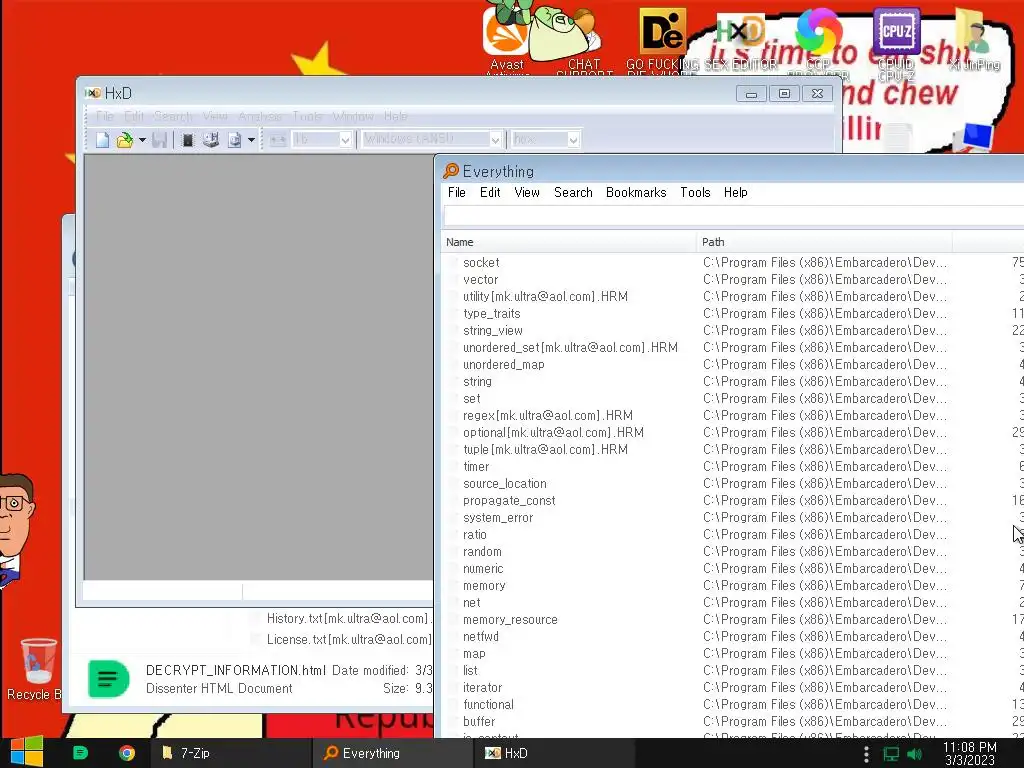The width and height of the screenshot is (1024, 768).
Task: Open the taskbar clock showing 11:08 PM
Action: pyautogui.click(x=970, y=754)
